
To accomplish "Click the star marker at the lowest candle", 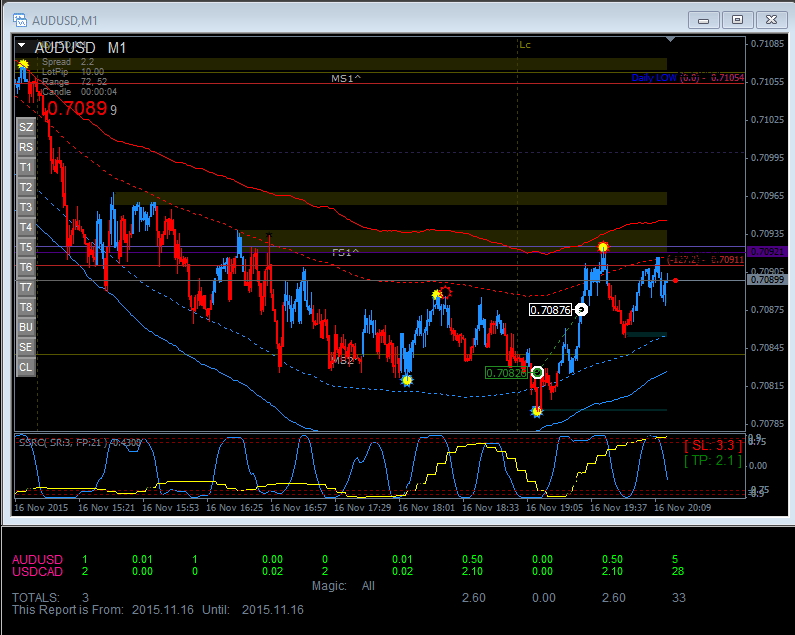I will click(537, 411).
